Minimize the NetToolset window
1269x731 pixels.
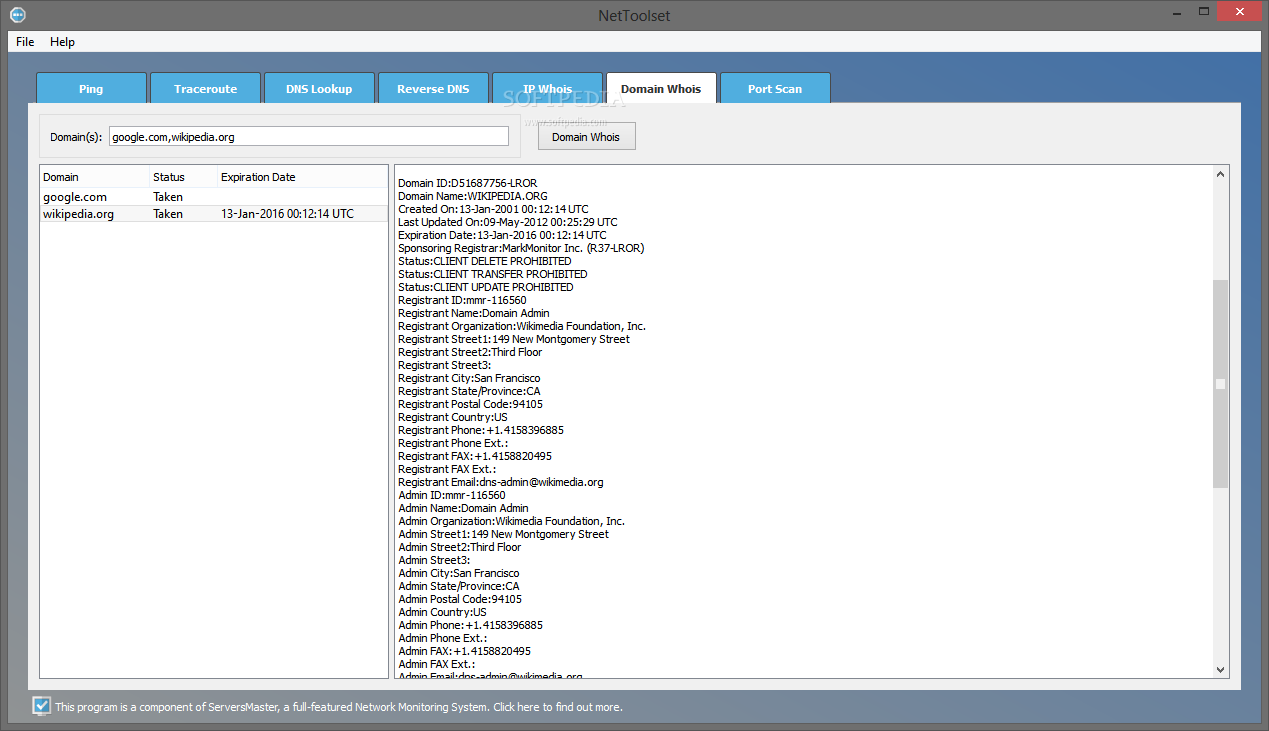click(x=1176, y=11)
